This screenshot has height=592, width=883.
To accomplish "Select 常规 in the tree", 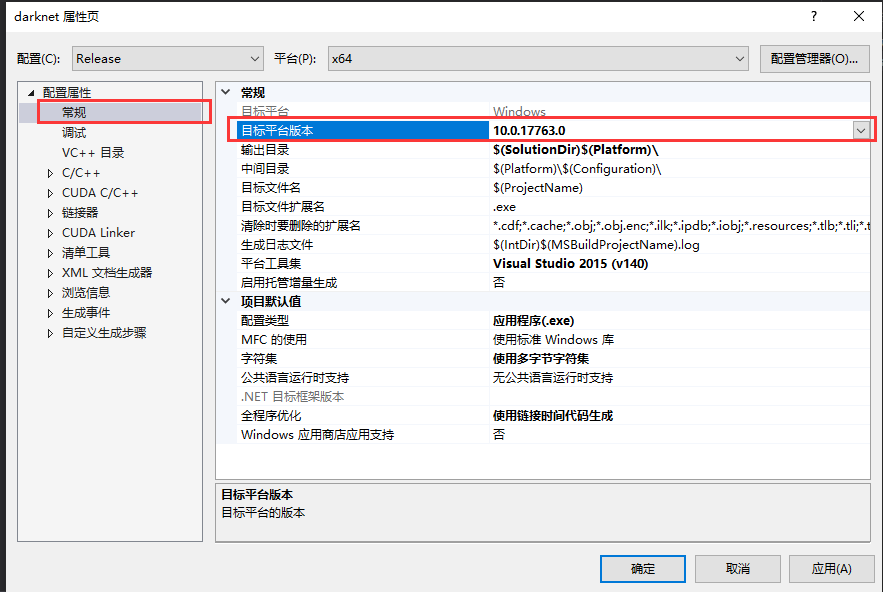I will [x=74, y=112].
